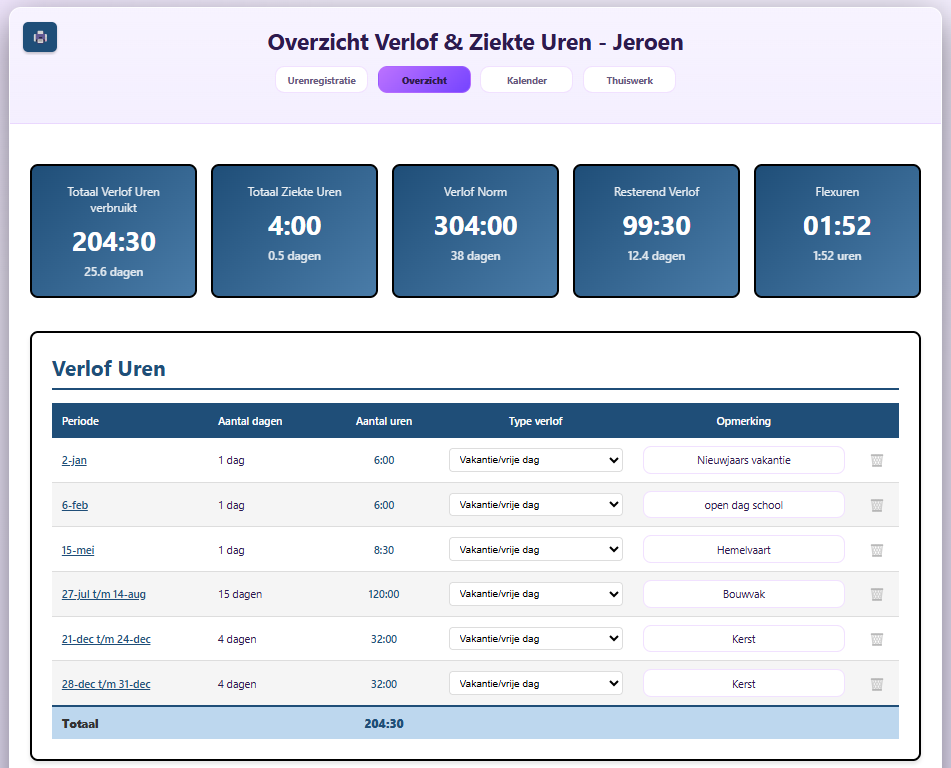Edit the Nieuwjaars vakantie remark field
Screen dimensions: 951x768
pyautogui.click(x=743, y=460)
